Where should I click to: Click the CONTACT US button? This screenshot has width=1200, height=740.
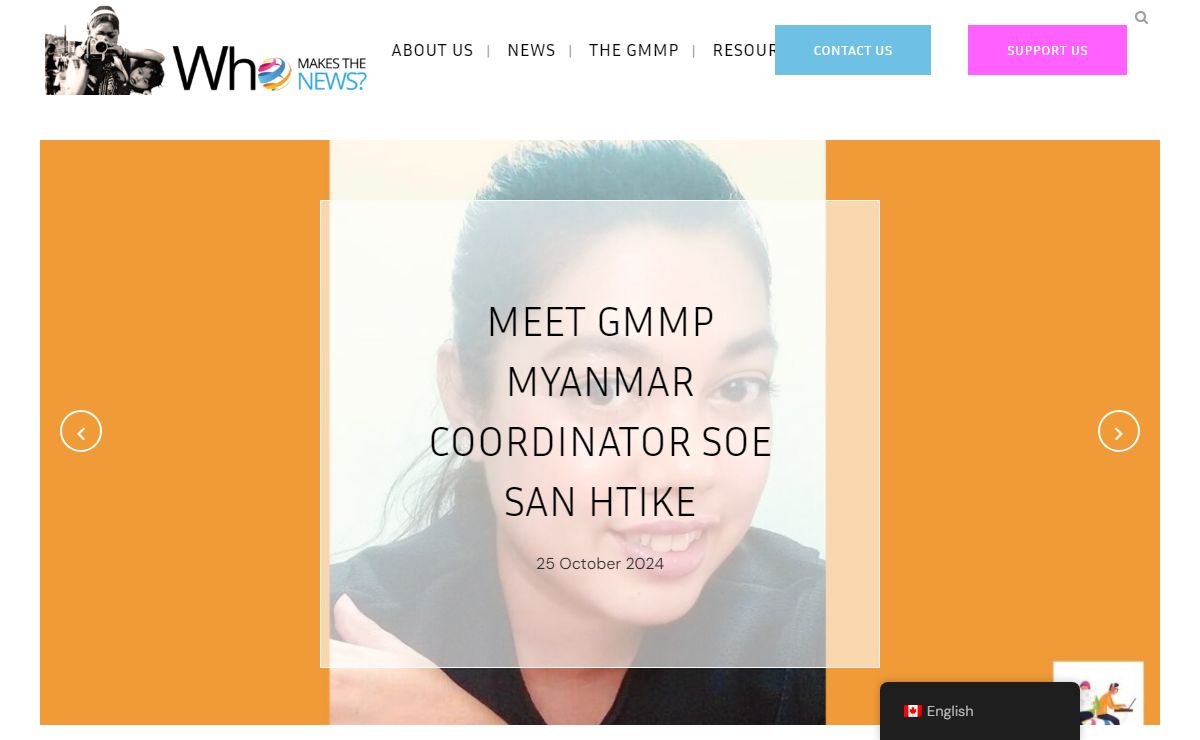pos(853,50)
